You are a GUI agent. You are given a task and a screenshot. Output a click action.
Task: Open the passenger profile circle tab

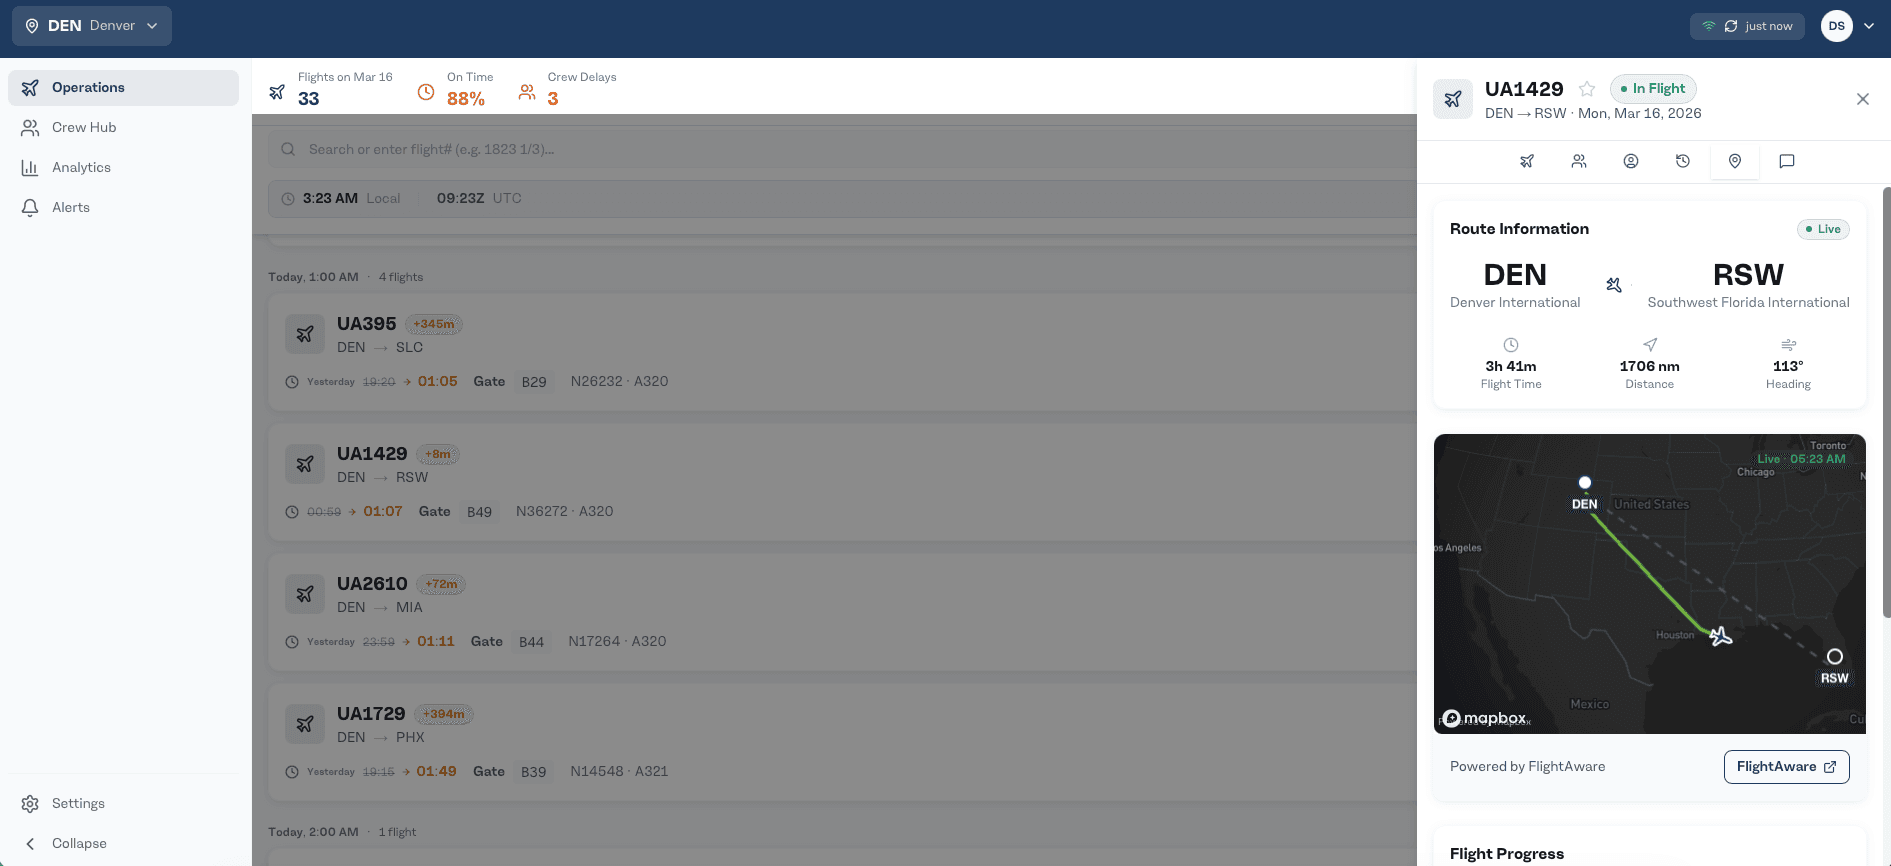[1631, 161]
